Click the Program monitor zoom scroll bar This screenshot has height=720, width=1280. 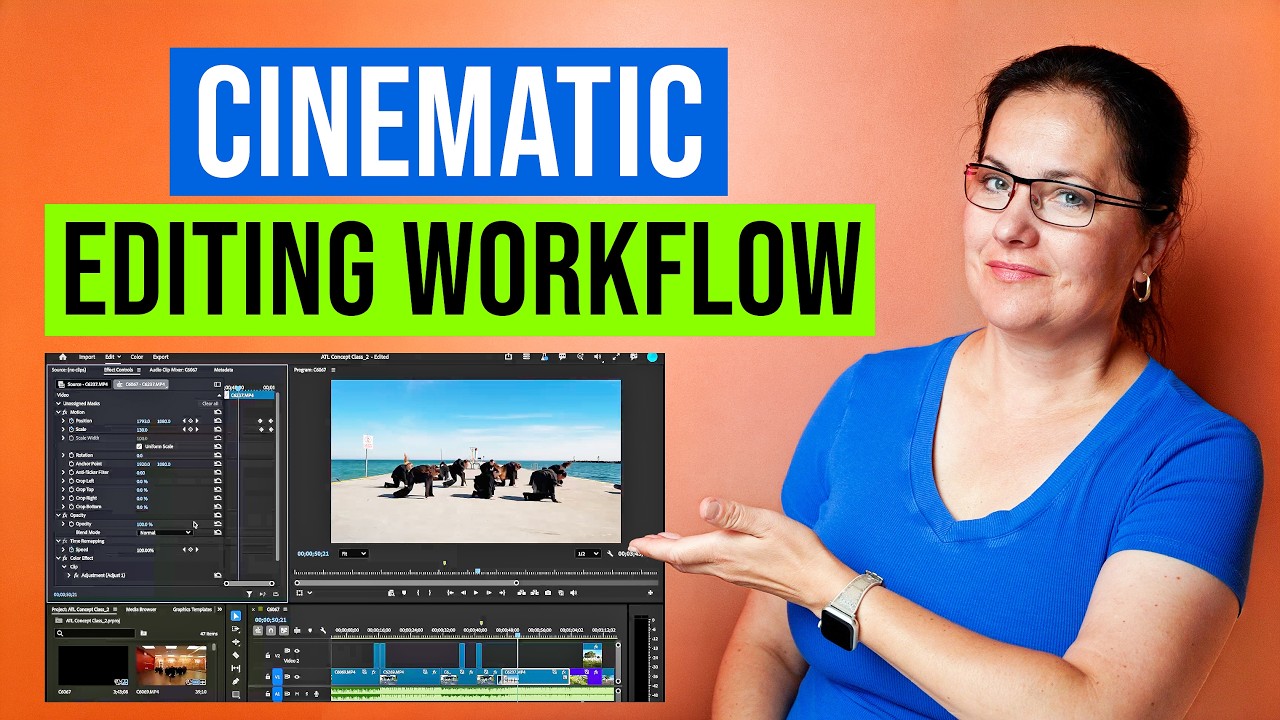[407, 583]
